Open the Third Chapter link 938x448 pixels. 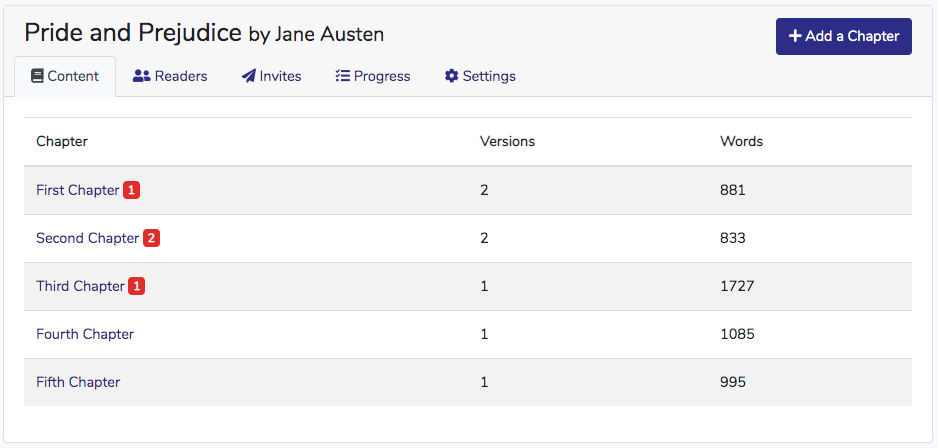(80, 286)
